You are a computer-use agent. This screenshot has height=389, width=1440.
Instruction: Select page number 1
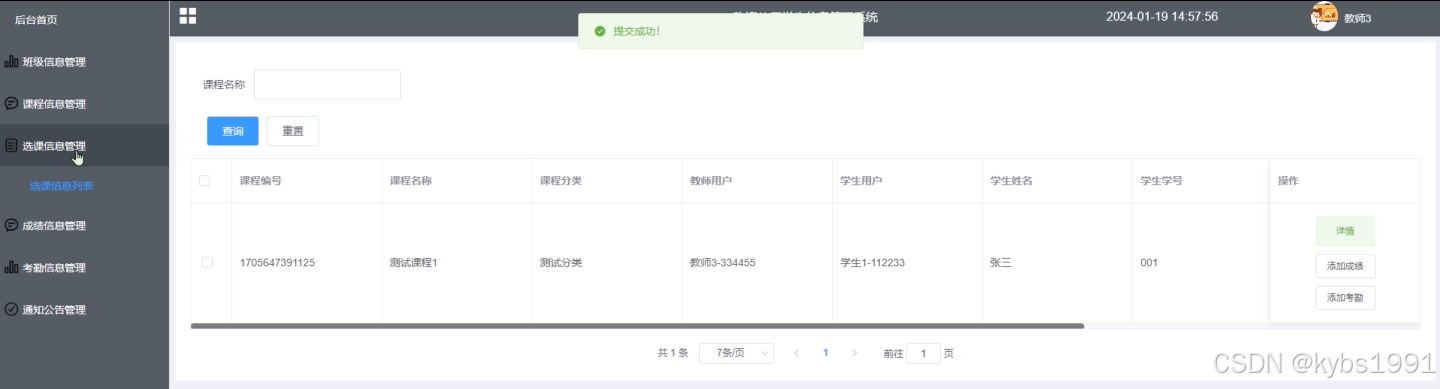[x=825, y=353]
